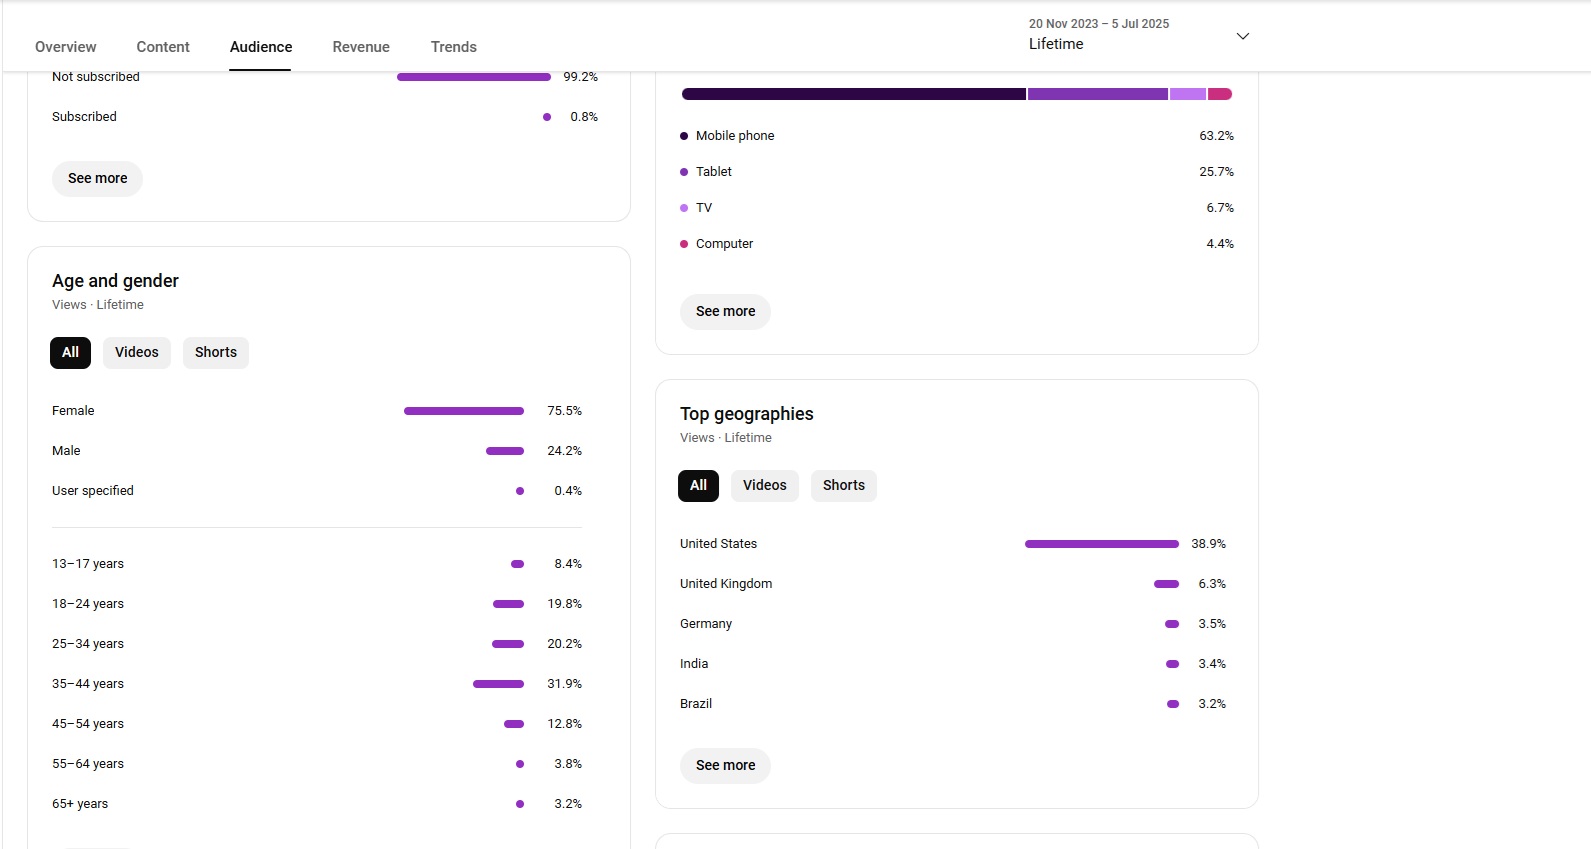The image size is (1591, 849).
Task: Click the '65+ years' row label
Action: 80,804
